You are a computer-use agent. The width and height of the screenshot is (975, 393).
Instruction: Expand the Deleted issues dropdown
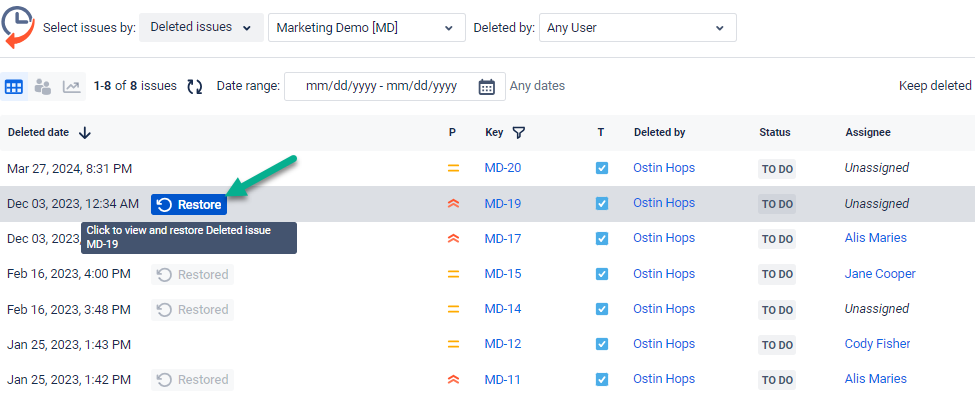(x=201, y=27)
